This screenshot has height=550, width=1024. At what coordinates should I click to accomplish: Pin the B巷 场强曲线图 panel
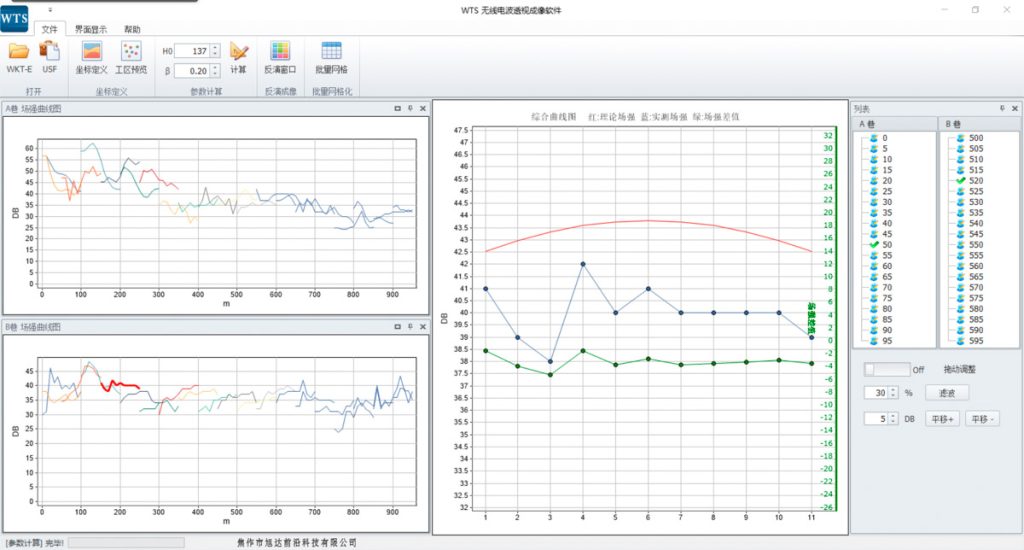coord(410,327)
